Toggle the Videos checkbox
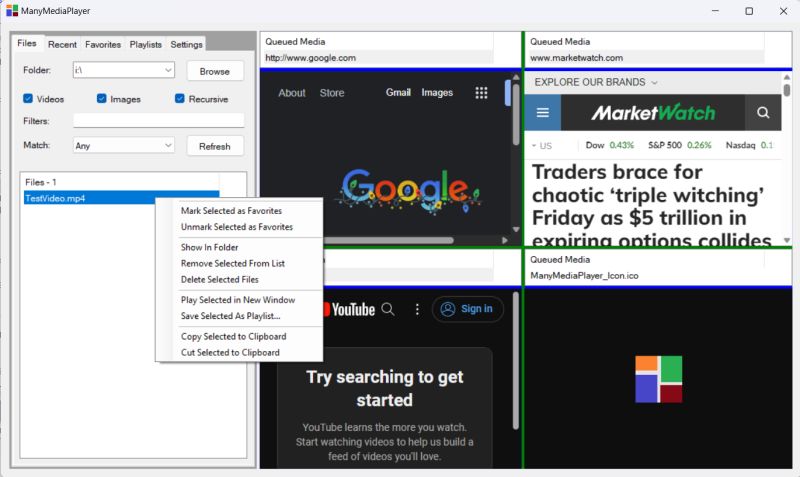 pyautogui.click(x=28, y=98)
